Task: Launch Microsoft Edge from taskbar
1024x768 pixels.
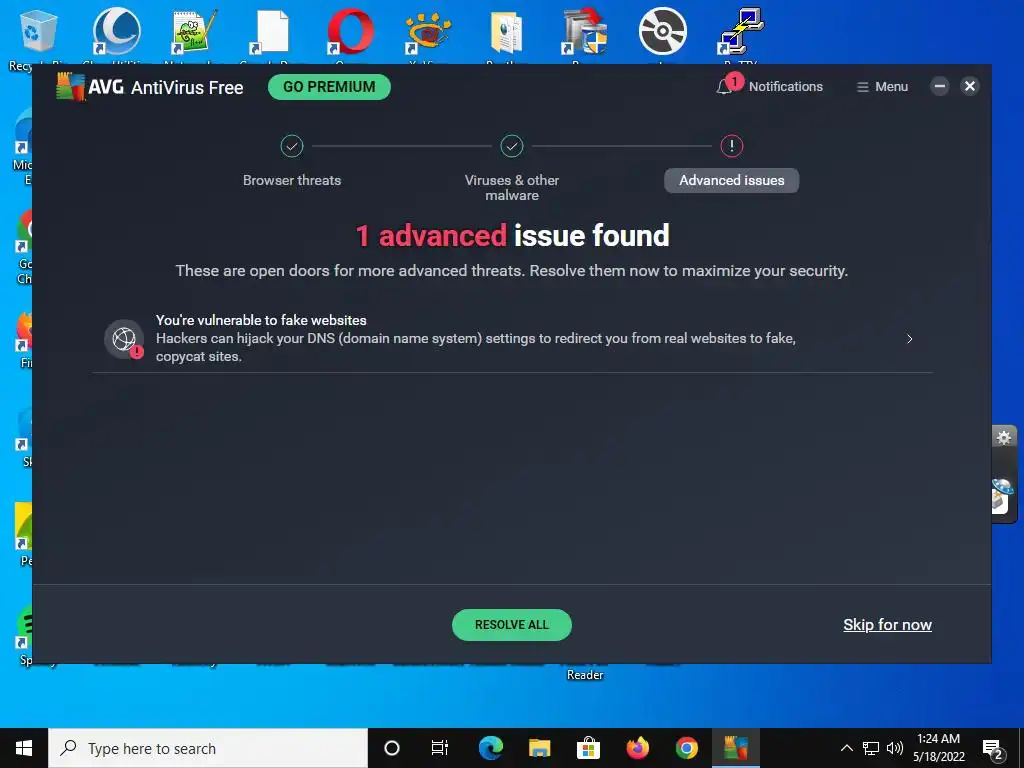Action: tap(490, 748)
